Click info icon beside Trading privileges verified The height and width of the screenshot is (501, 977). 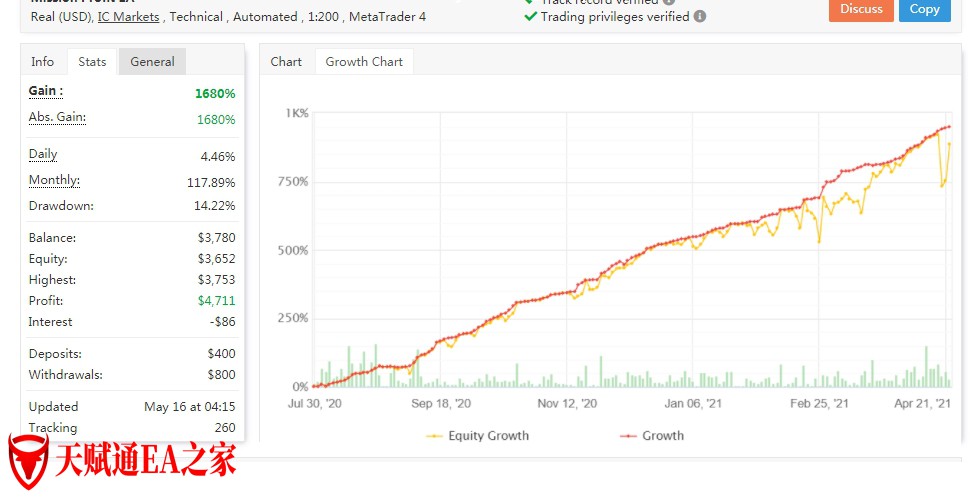700,17
